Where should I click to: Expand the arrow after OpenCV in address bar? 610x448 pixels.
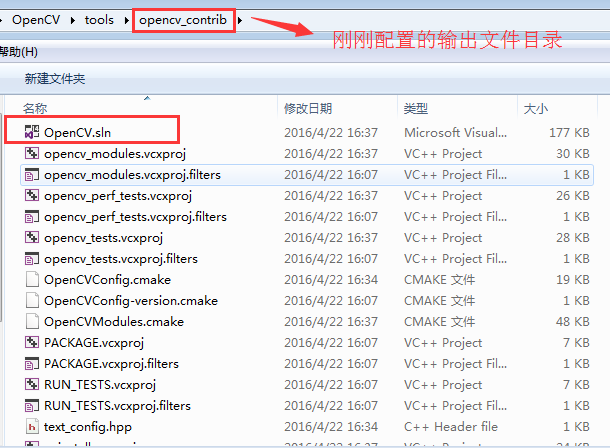[73, 20]
